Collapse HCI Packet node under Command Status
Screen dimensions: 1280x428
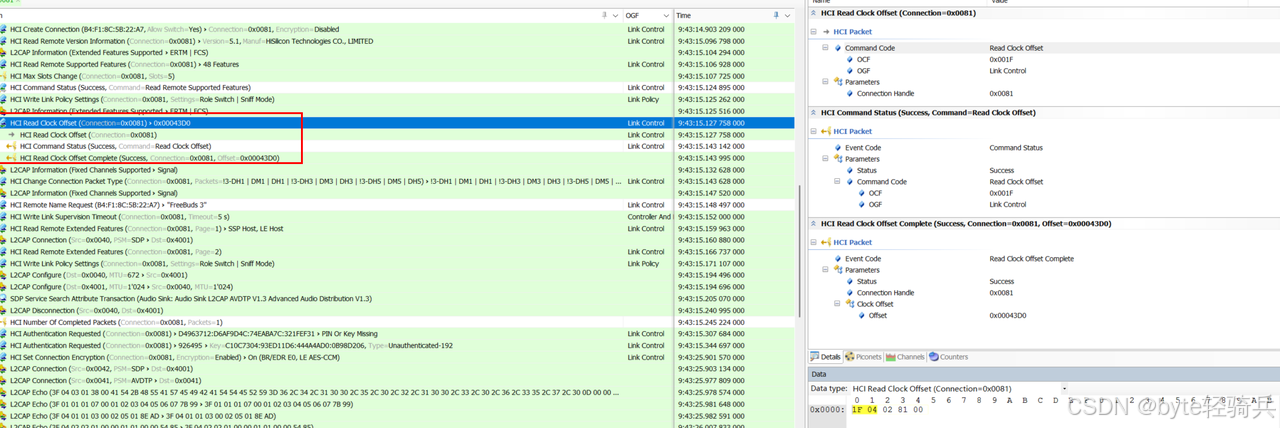(x=813, y=131)
